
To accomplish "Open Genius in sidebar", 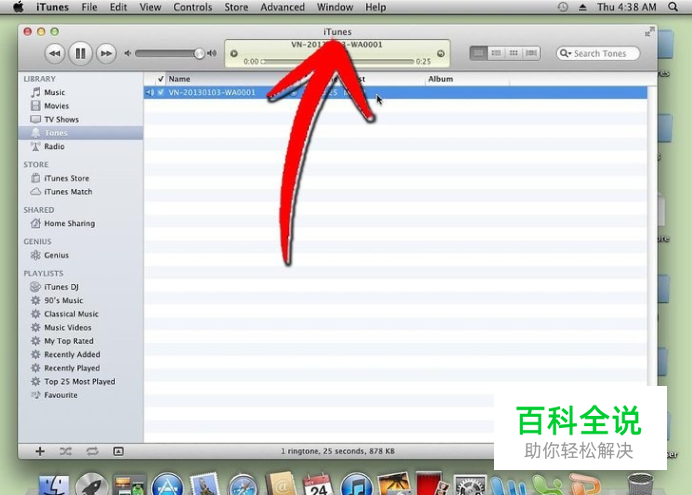I will coord(56,255).
